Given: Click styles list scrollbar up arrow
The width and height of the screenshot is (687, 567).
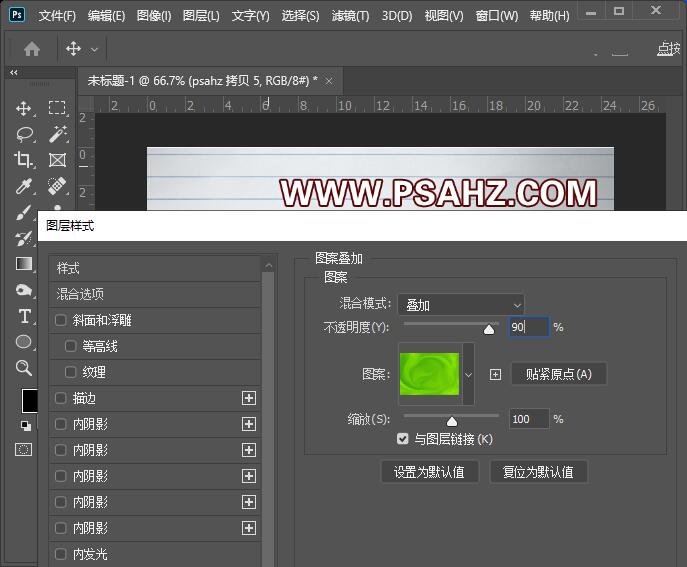Looking at the screenshot, I should click(269, 265).
